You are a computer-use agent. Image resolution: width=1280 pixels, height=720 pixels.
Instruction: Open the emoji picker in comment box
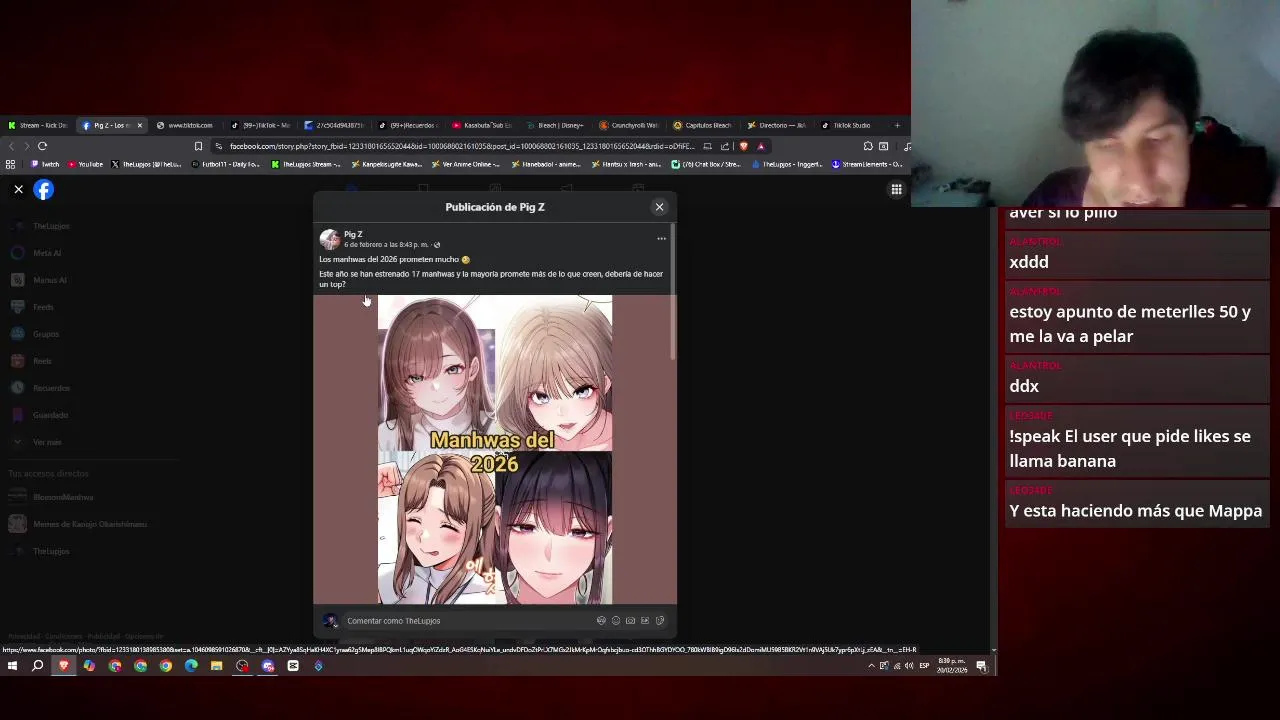pyautogui.click(x=616, y=621)
